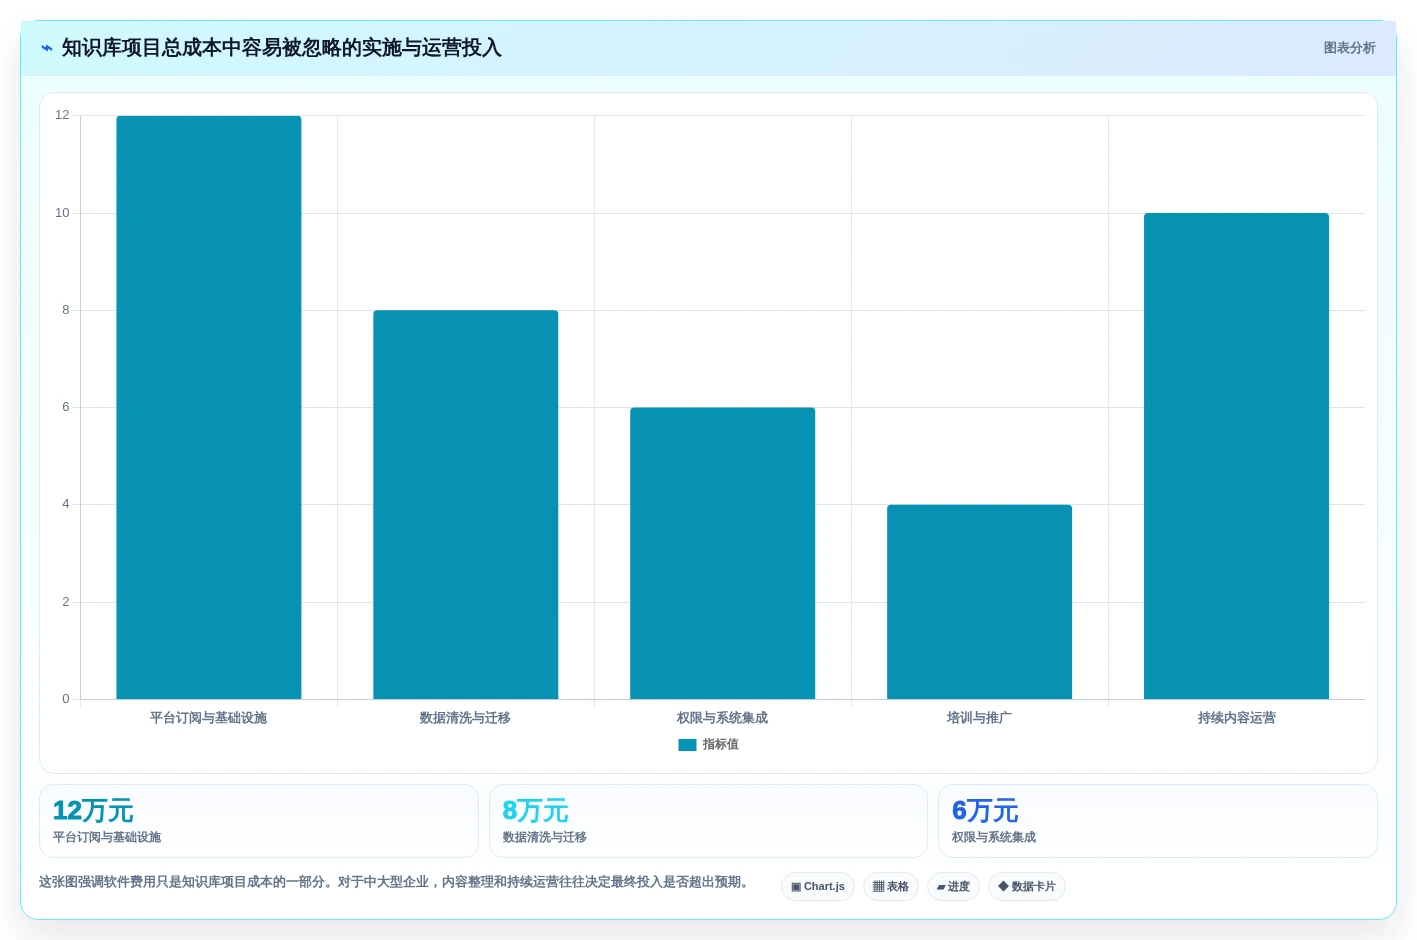Click the 持续内容运营 axis label
Image resolution: width=1417 pixels, height=940 pixels.
(x=1237, y=718)
